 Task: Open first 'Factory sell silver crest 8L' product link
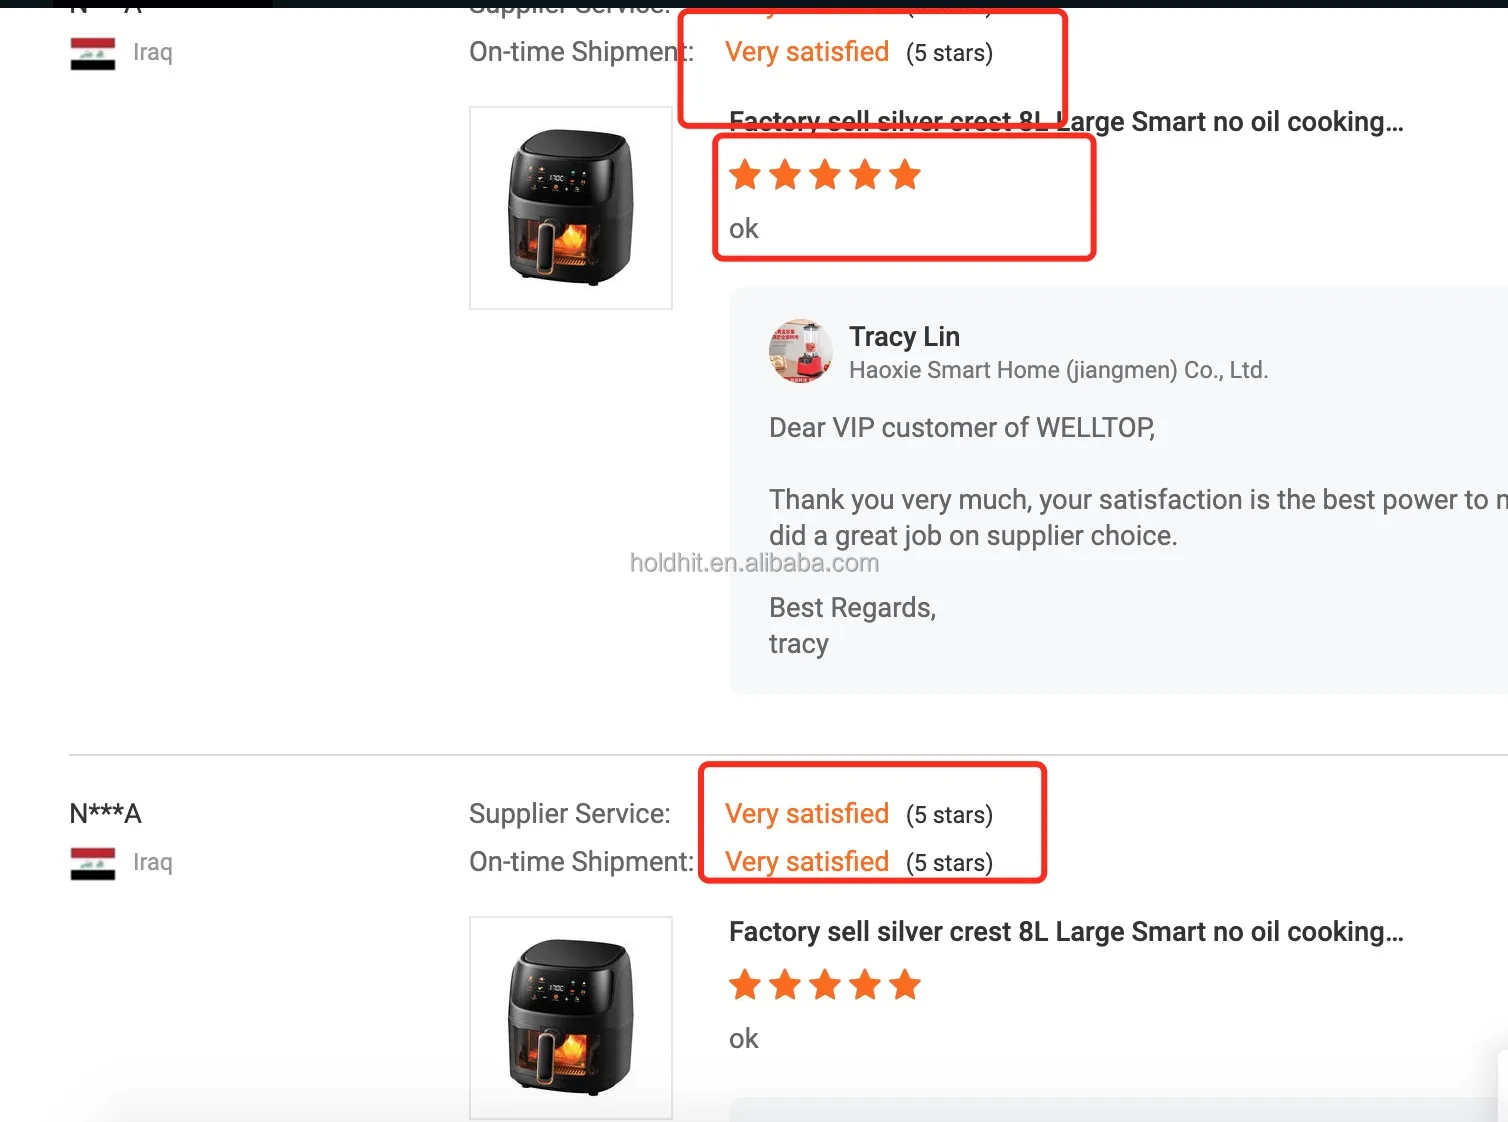point(1066,122)
